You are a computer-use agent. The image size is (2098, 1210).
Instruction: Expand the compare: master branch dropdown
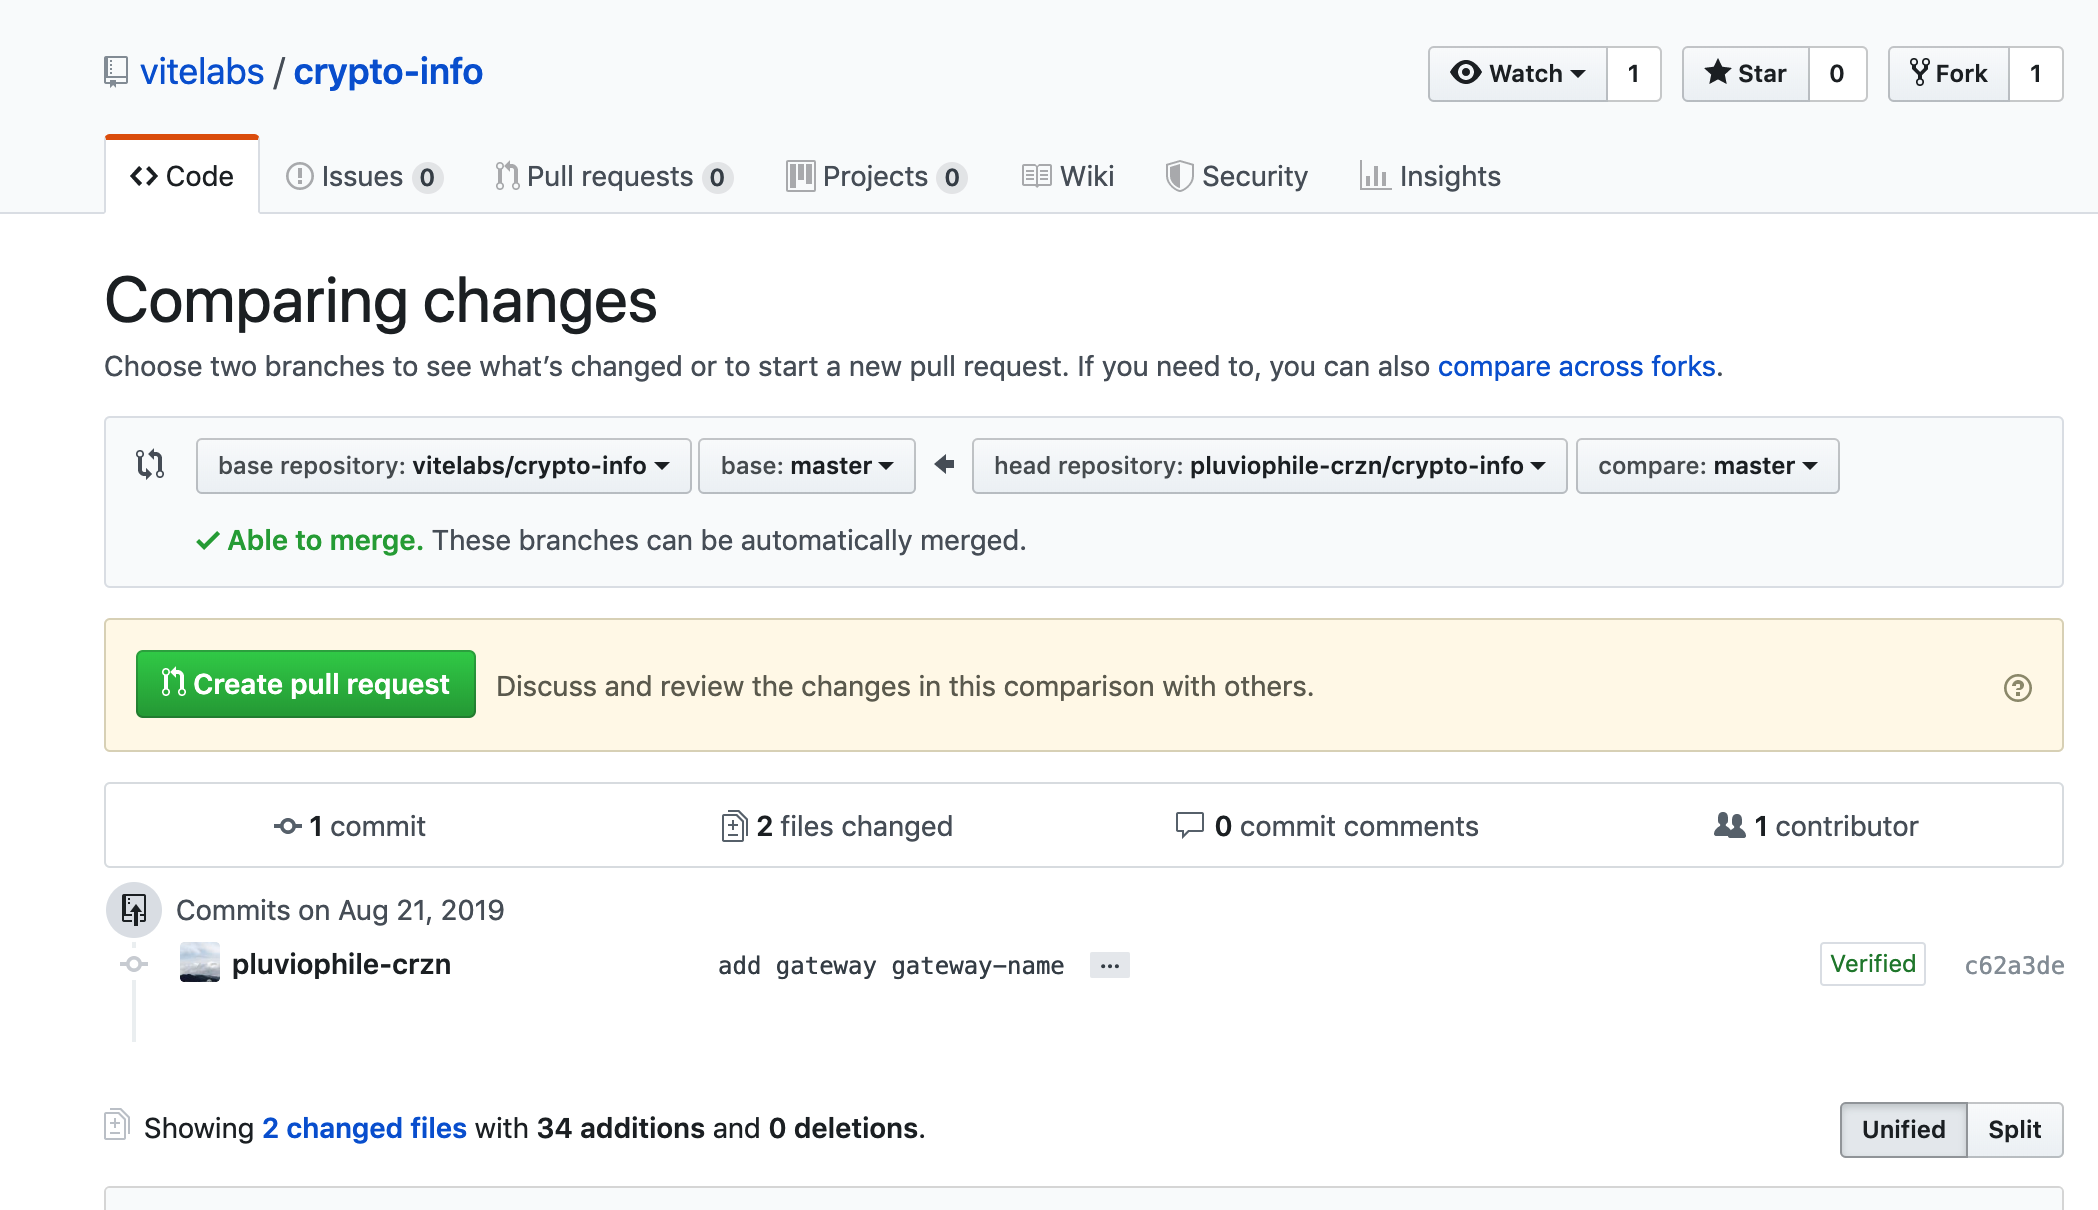click(x=1708, y=466)
